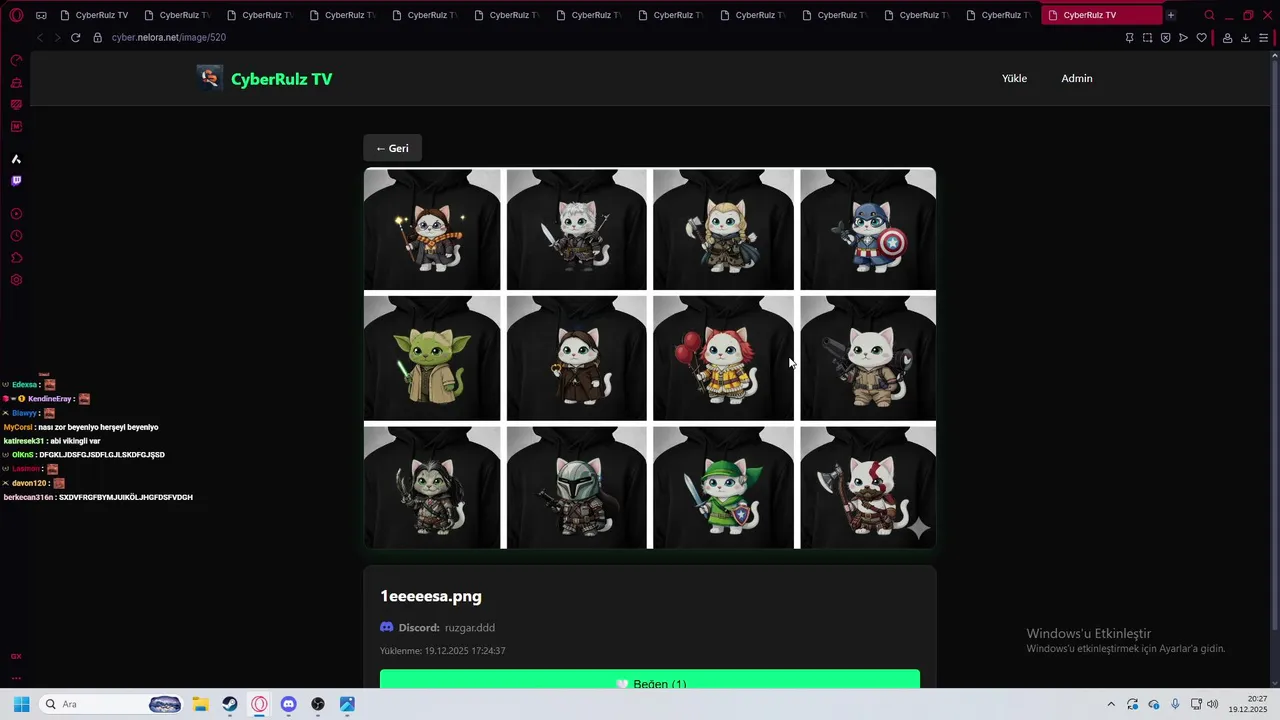Image resolution: width=1280 pixels, height=720 pixels.
Task: Click the send flow arrow icon
Action: click(1183, 38)
